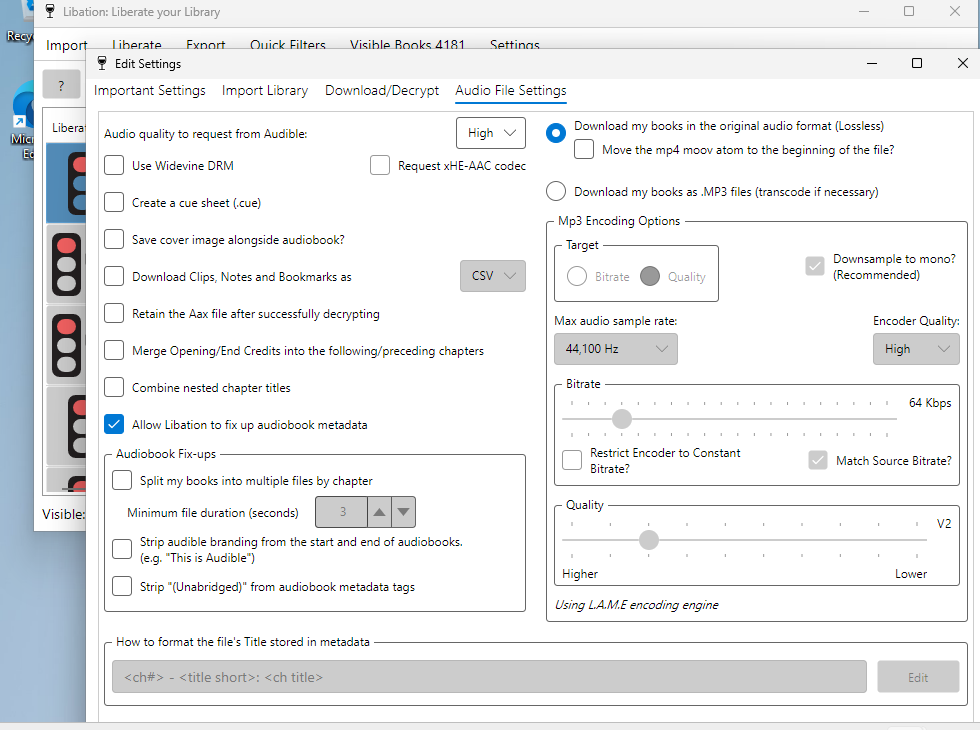
Task: Click the Edit button for title format
Action: click(x=918, y=677)
